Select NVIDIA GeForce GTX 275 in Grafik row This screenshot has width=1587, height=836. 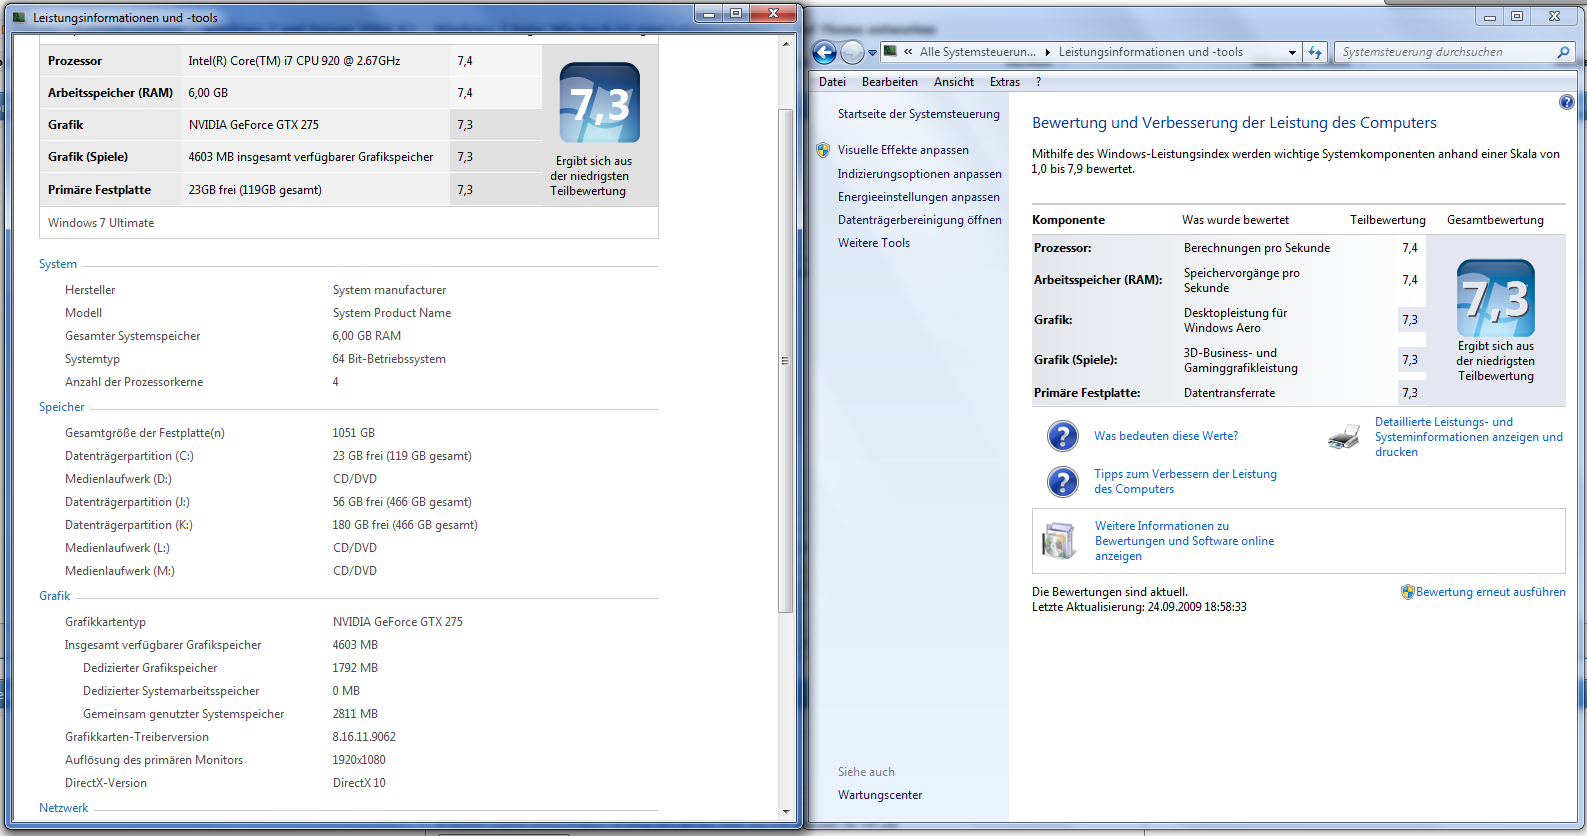tap(254, 125)
